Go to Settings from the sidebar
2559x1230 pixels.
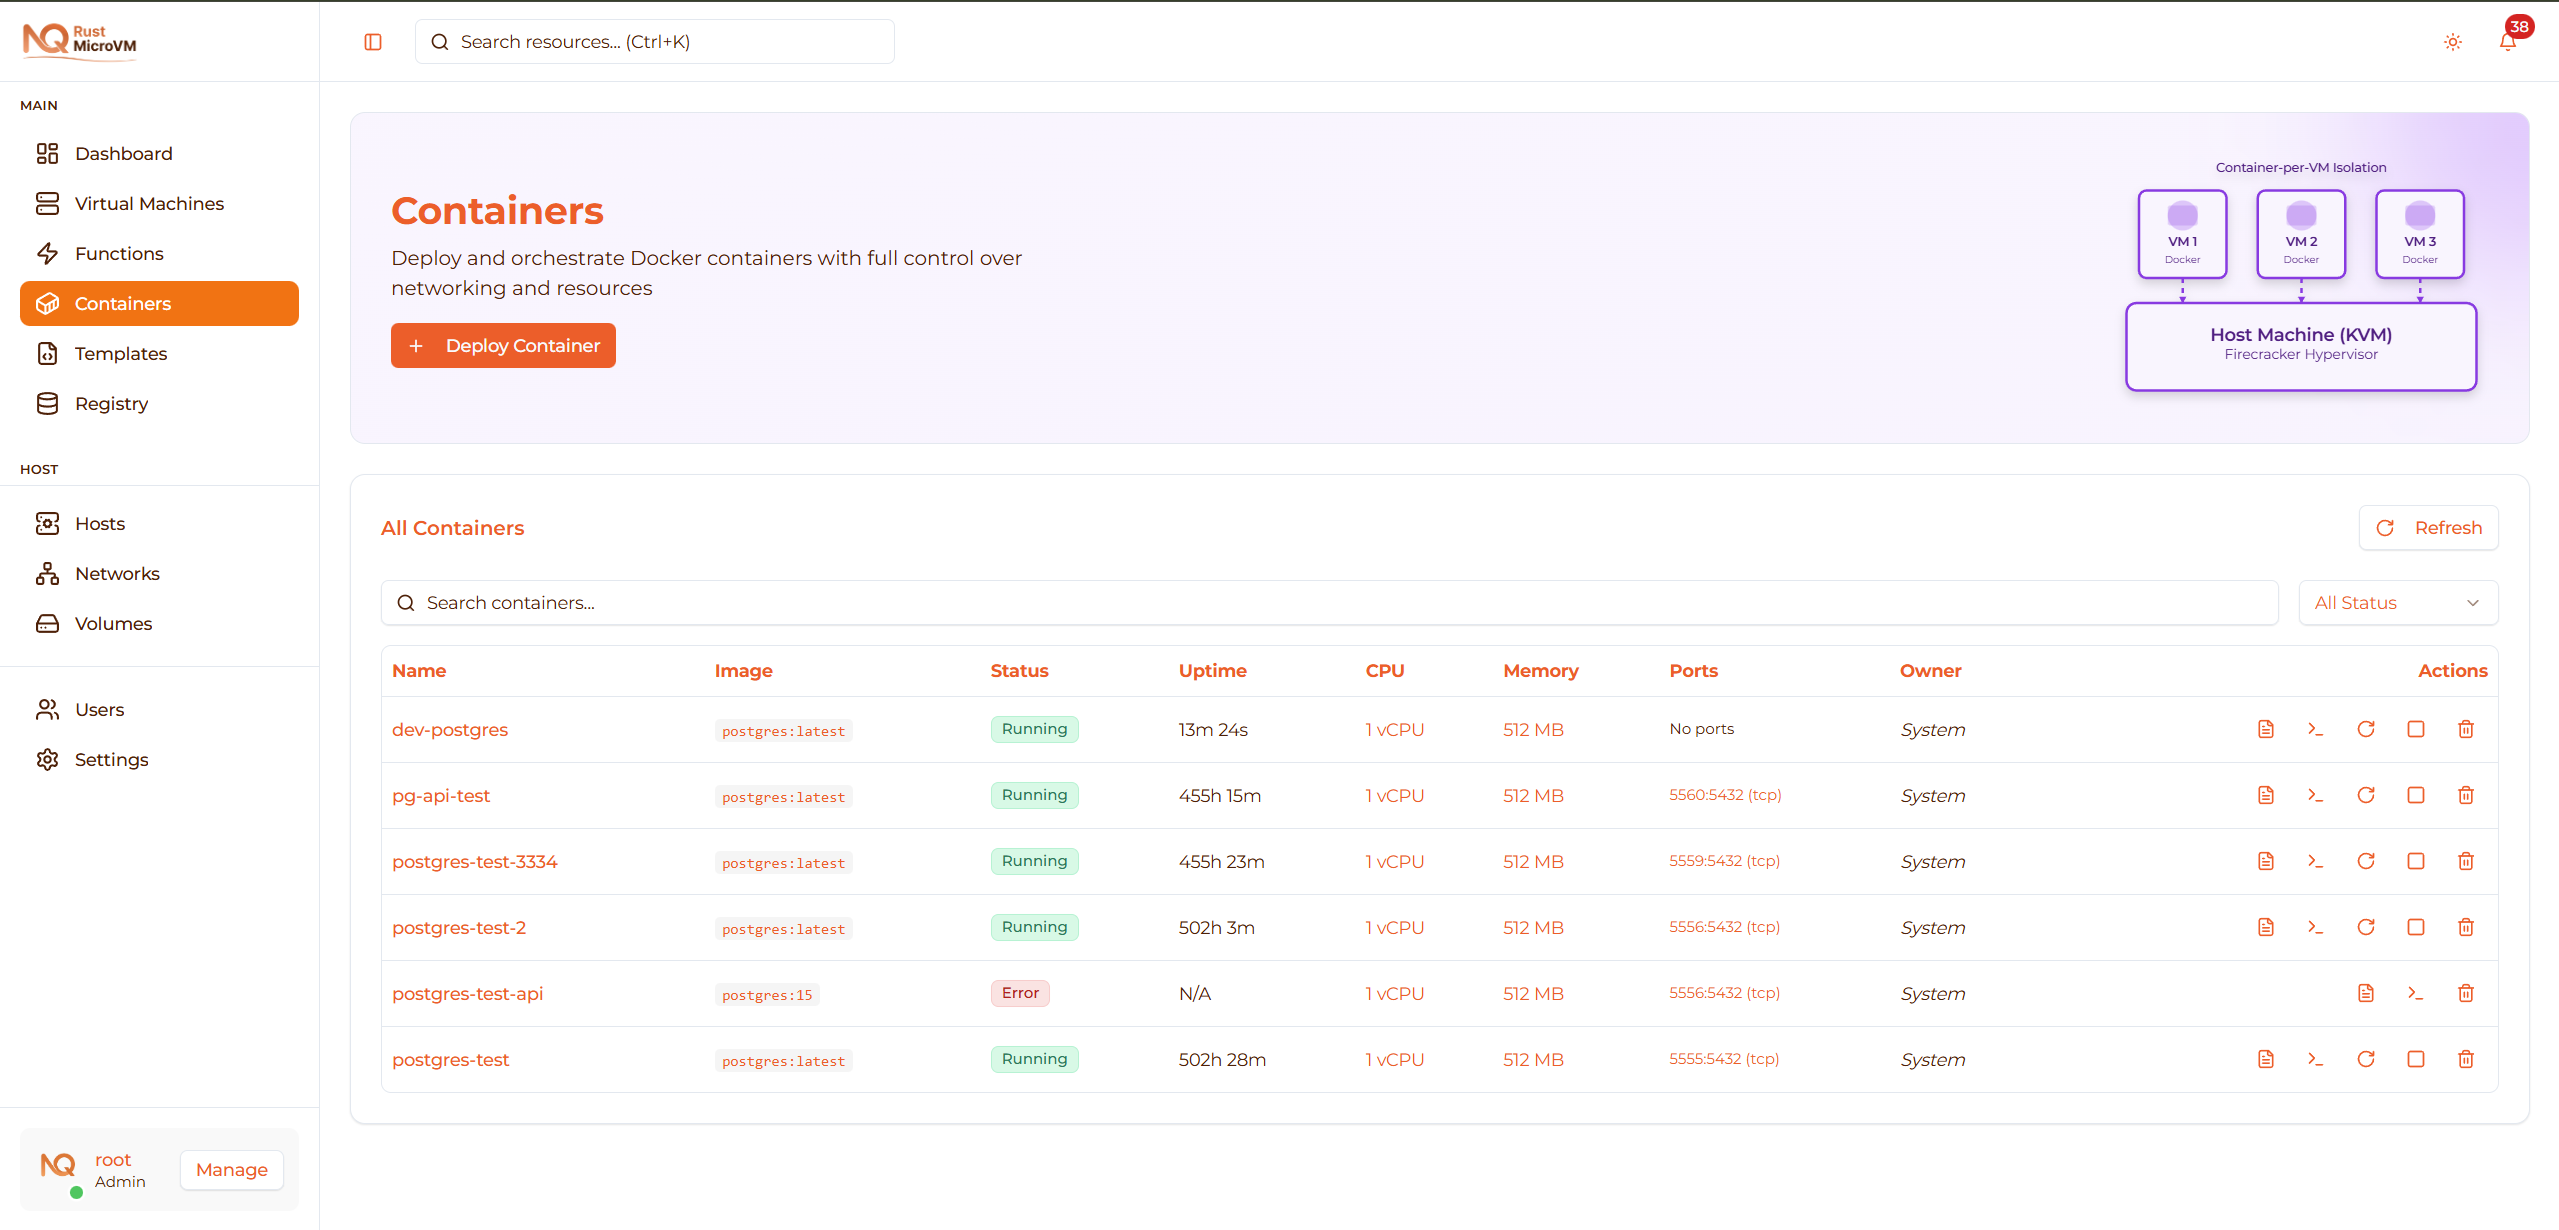[x=111, y=759]
